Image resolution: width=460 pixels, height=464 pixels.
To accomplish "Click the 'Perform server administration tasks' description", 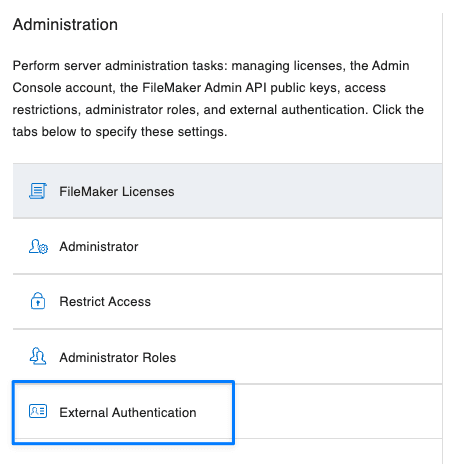I will [218, 99].
